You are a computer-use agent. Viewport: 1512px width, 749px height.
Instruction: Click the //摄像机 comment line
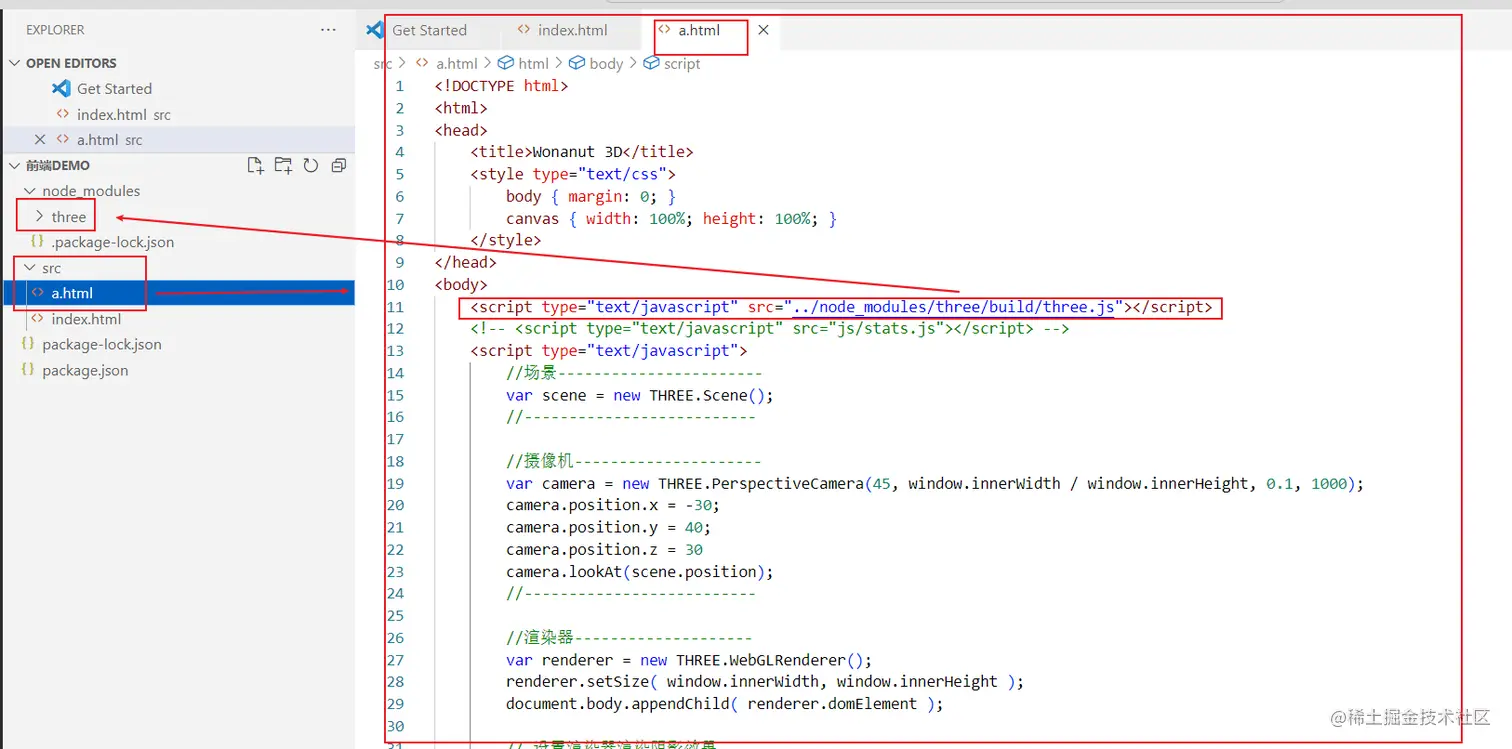click(634, 461)
